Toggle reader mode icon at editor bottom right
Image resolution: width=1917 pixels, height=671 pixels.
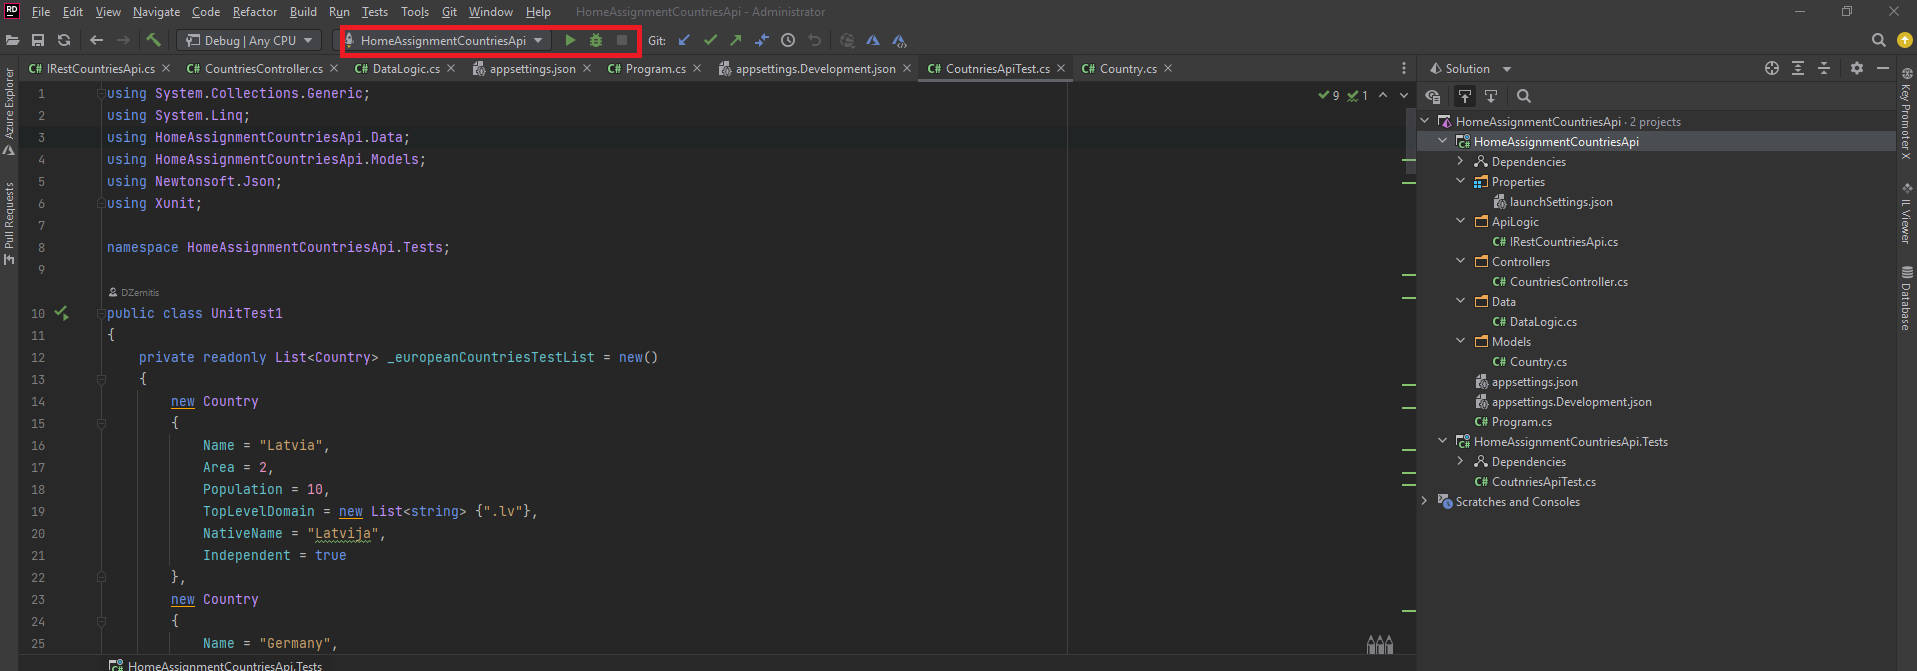1380,645
